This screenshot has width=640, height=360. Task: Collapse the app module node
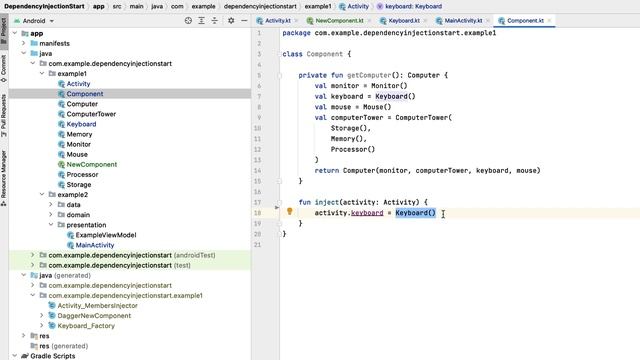click(15, 33)
